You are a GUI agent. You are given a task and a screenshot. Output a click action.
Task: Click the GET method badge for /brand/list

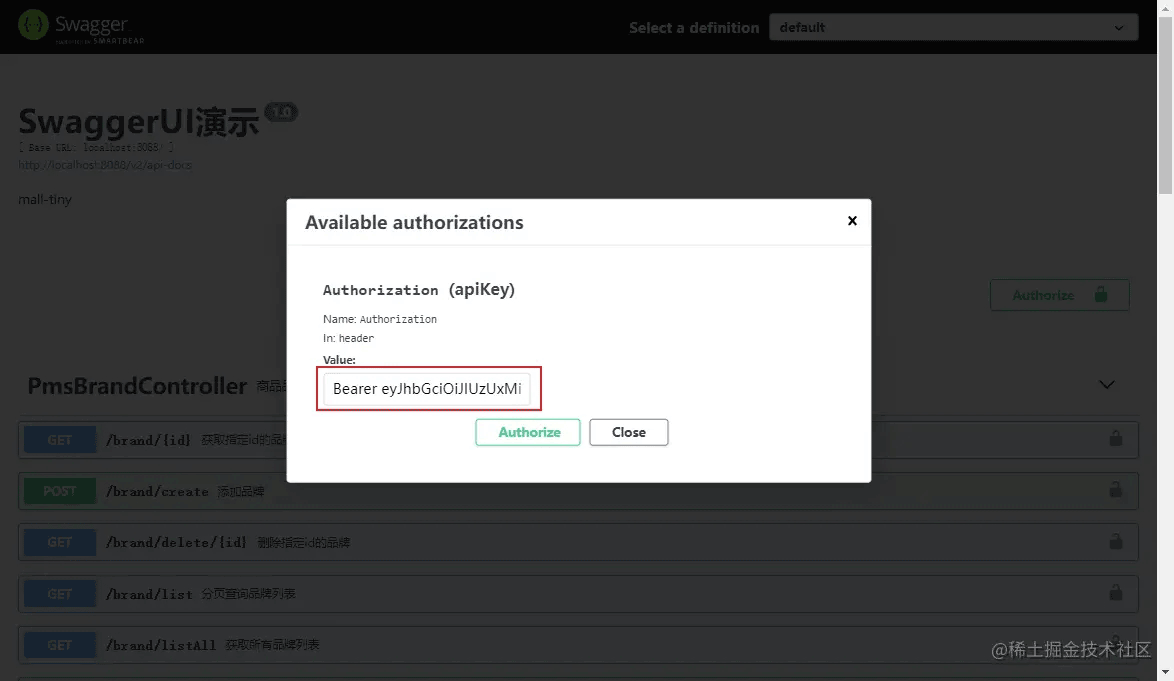(x=60, y=593)
